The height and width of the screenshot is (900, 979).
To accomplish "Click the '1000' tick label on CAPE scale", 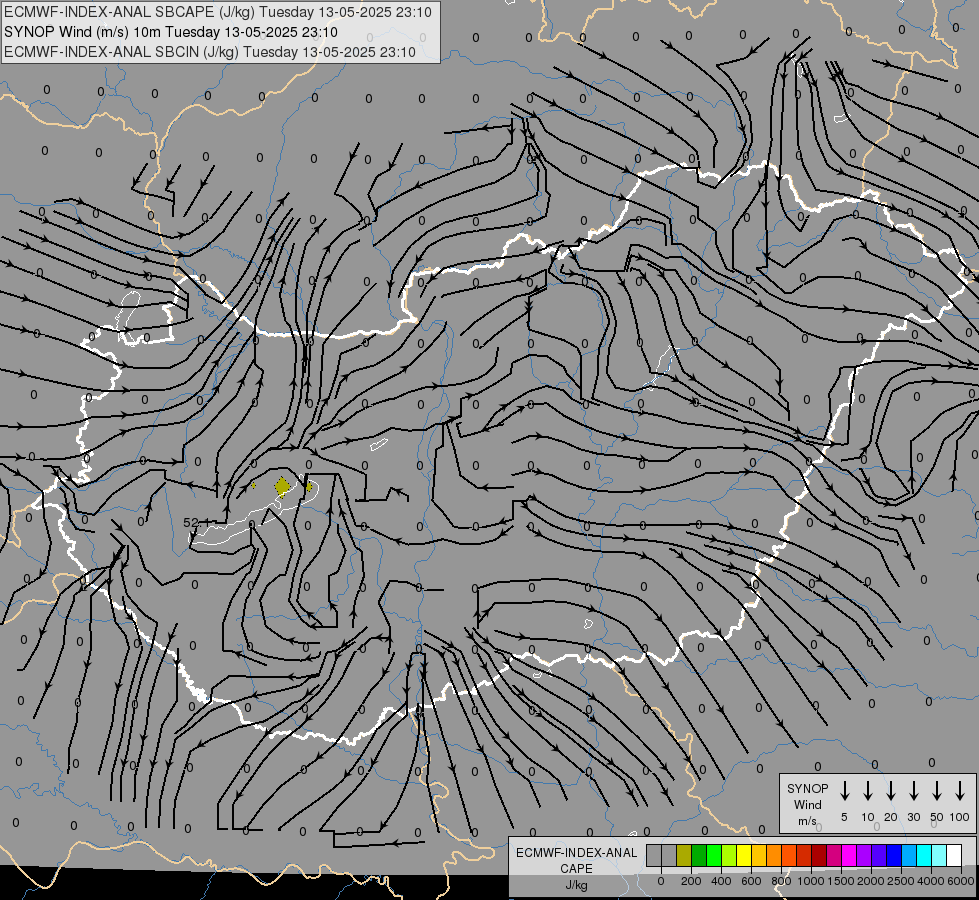I will point(811,881).
